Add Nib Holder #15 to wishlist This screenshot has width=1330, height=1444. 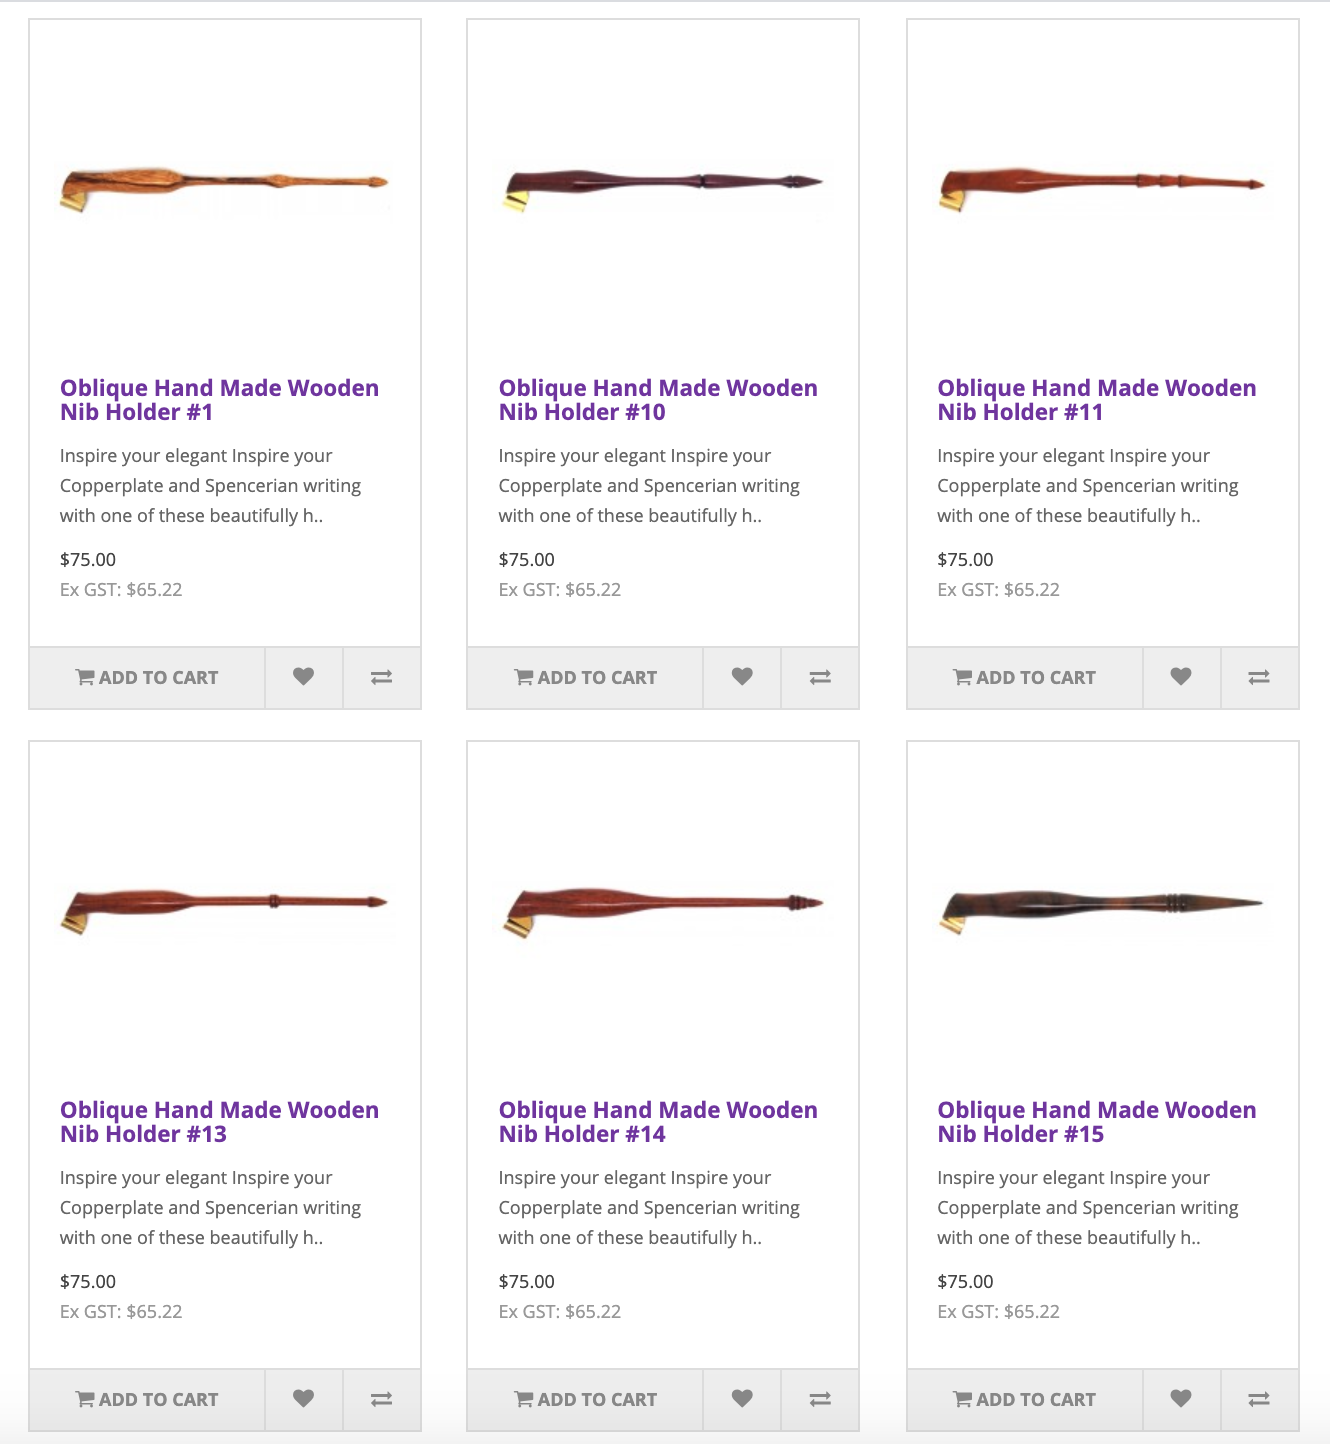pos(1181,1399)
